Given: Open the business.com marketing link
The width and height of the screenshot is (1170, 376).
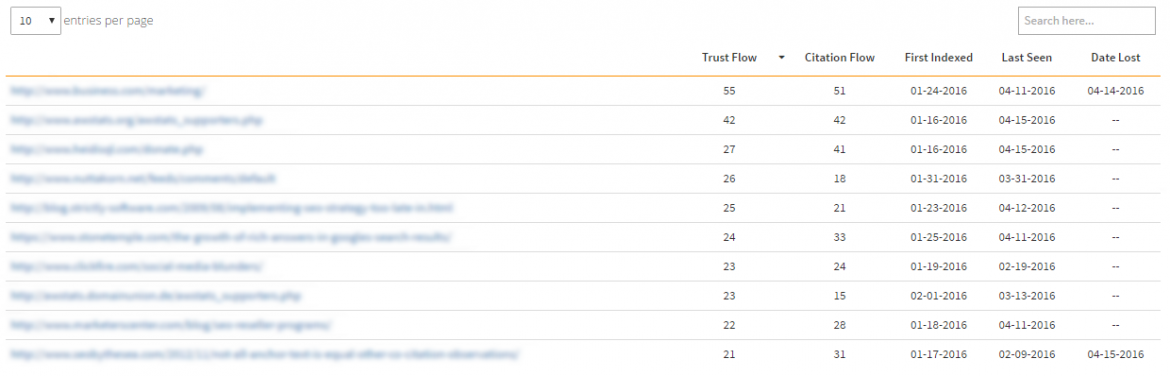Looking at the screenshot, I should point(107,91).
